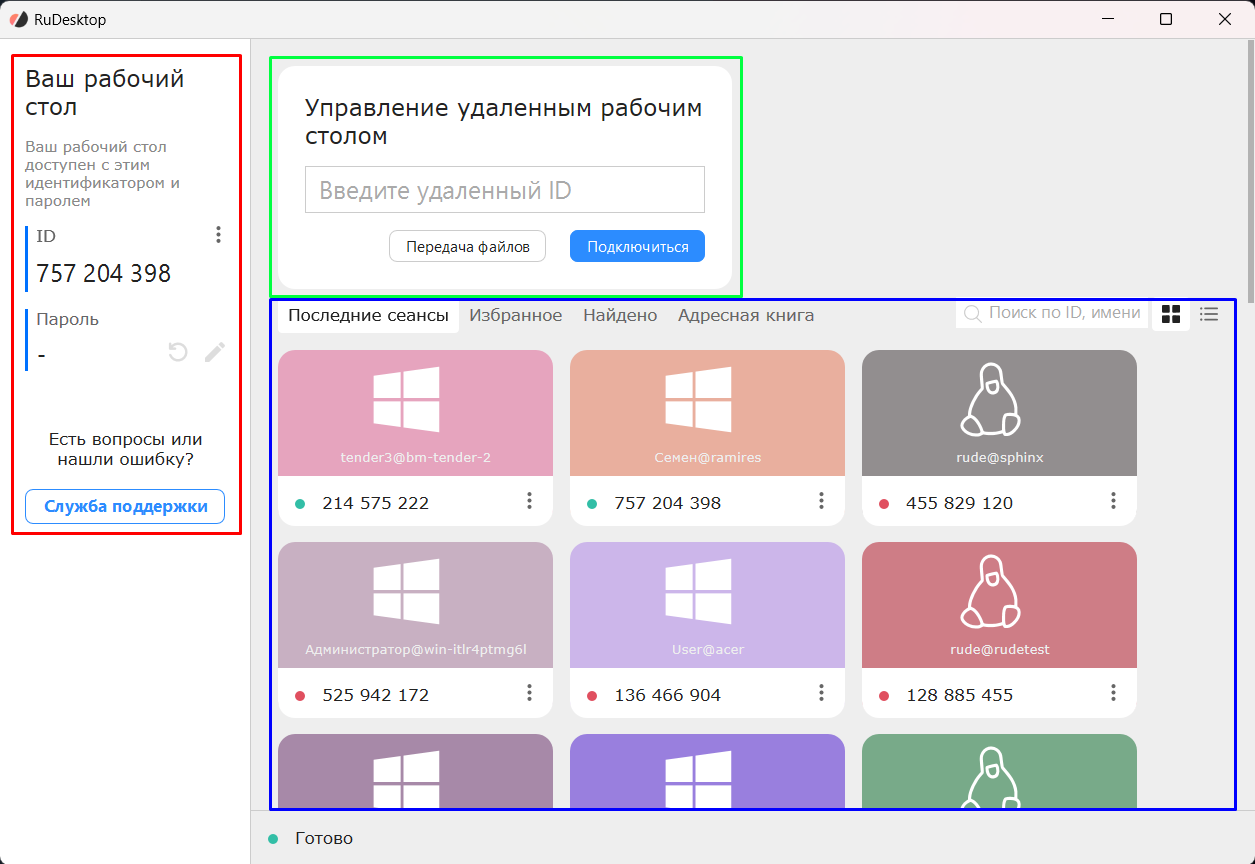Open the three-dot menu for 214 575 222
The width and height of the screenshot is (1255, 864).
pos(530,501)
